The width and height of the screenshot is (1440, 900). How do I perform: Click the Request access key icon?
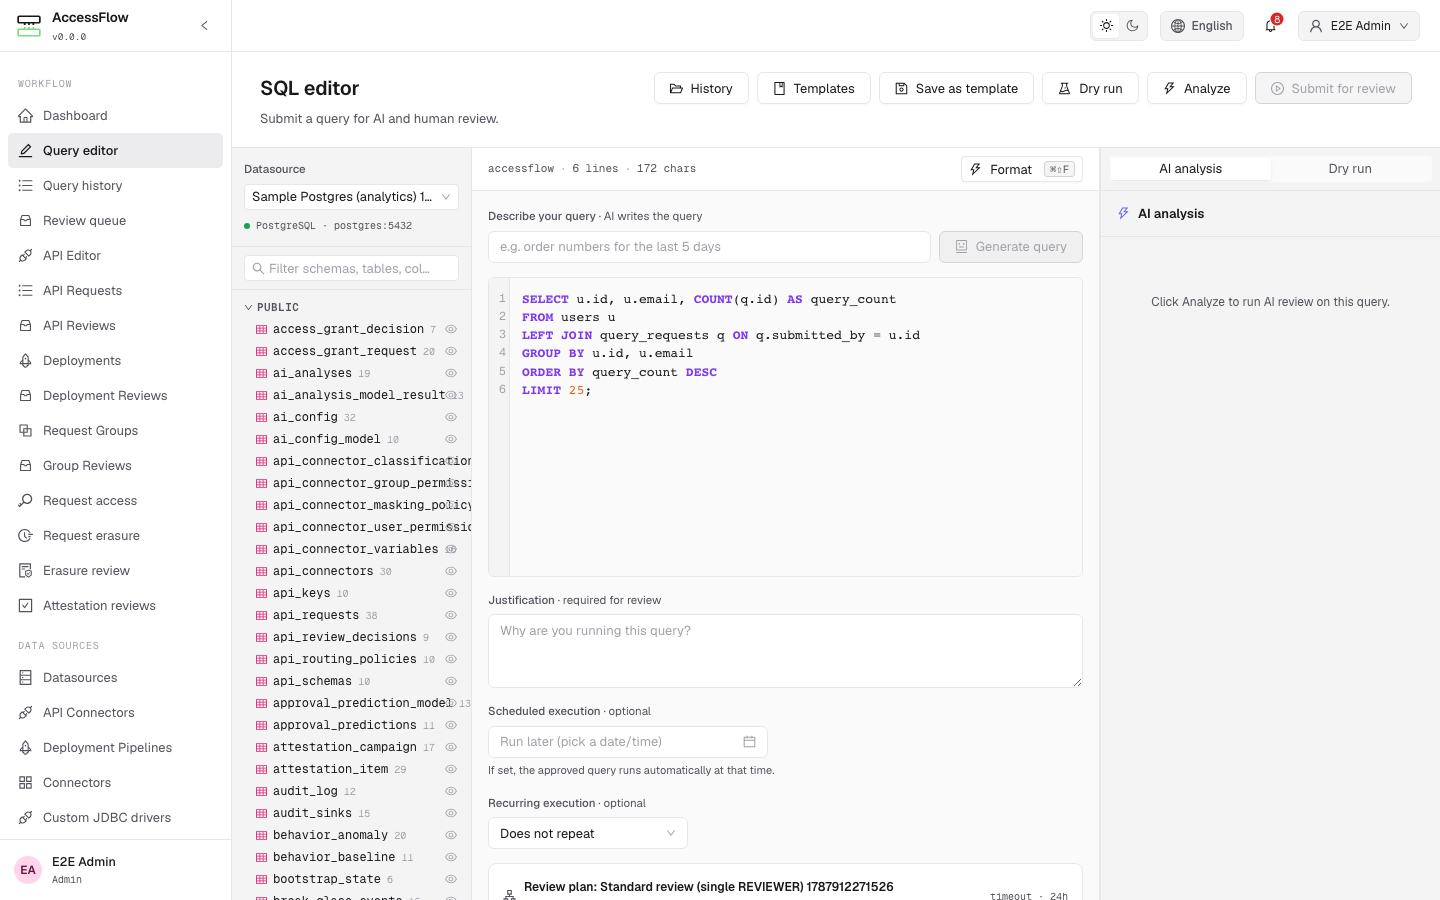(x=26, y=501)
